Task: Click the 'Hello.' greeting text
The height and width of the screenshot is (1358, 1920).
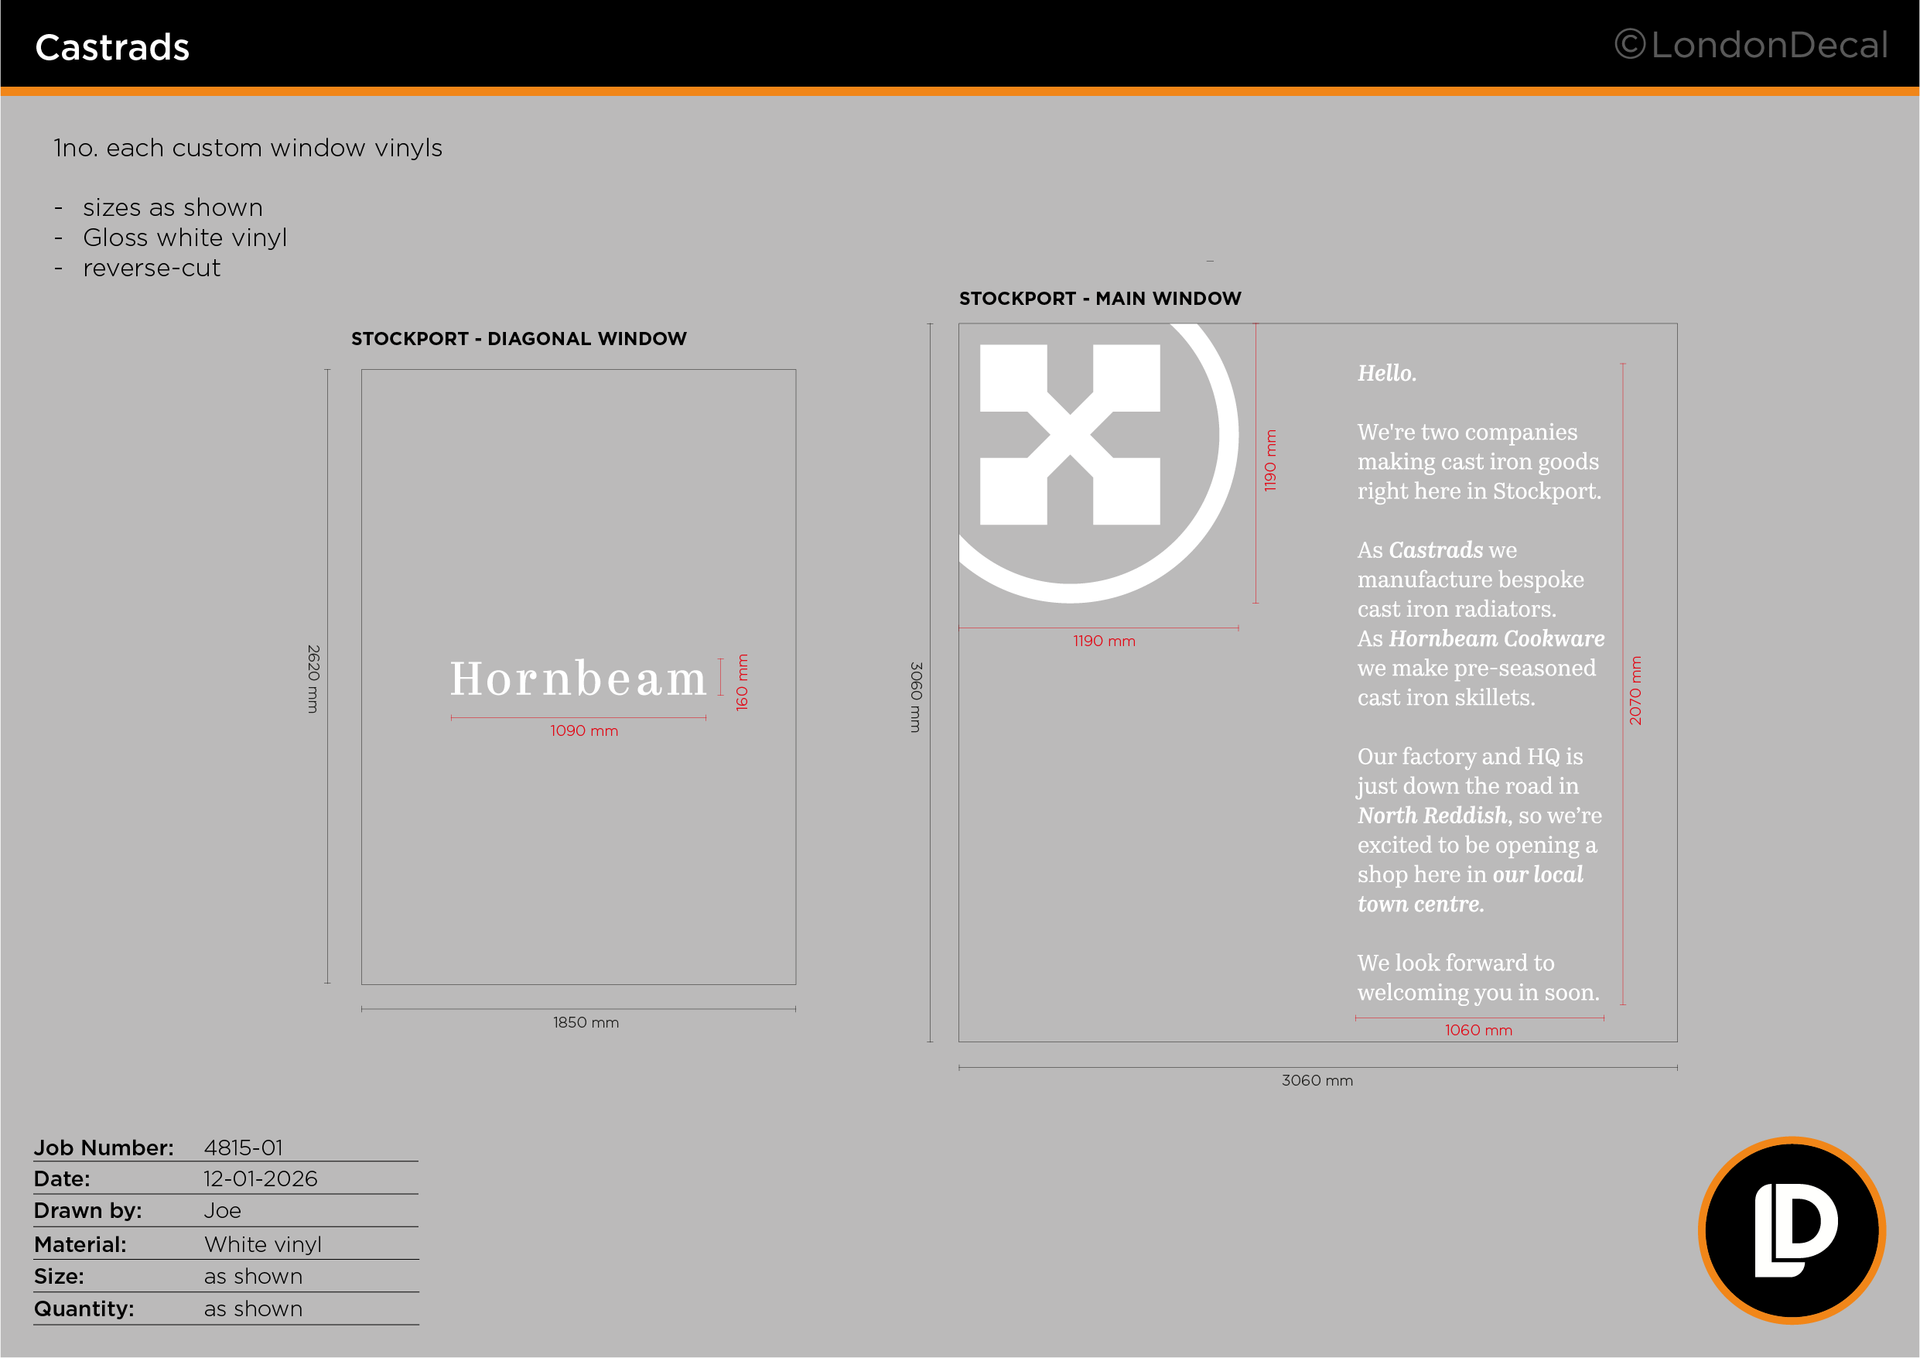Action: 1387,373
